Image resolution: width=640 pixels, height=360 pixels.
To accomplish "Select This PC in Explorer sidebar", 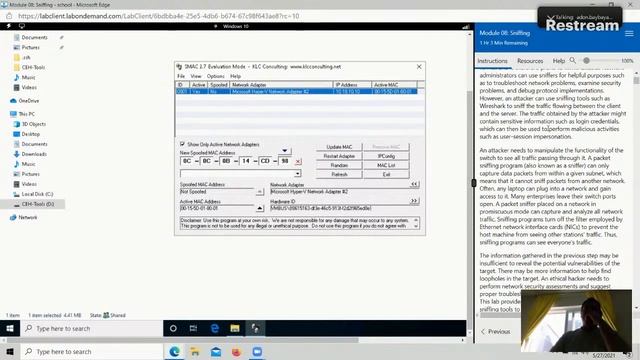I will click(22, 114).
